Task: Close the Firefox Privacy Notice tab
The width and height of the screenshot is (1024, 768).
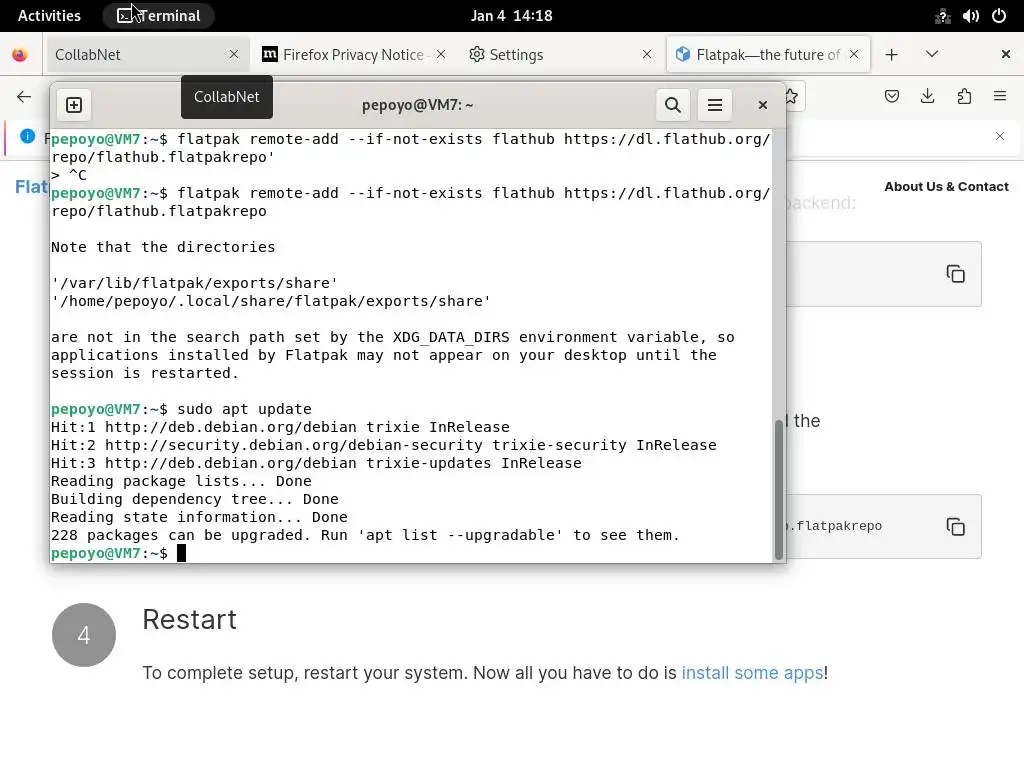Action: (441, 55)
